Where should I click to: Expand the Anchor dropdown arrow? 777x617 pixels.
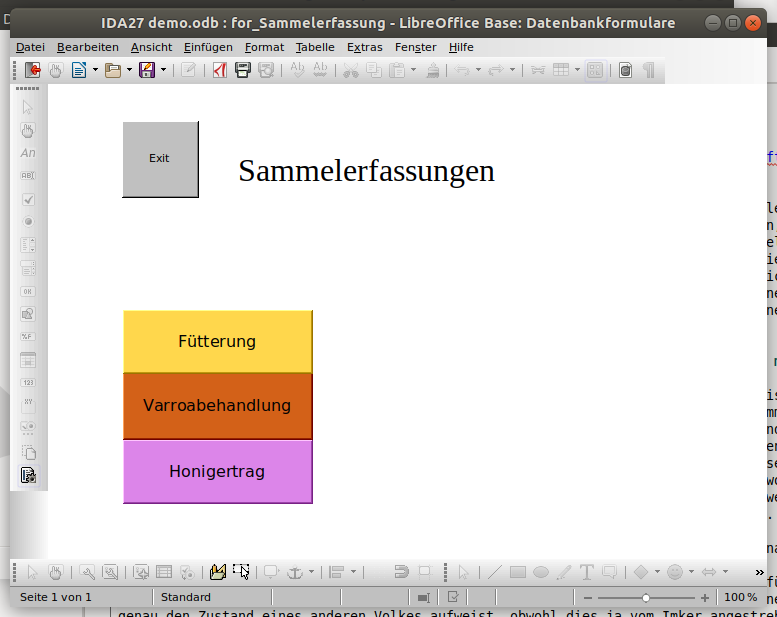pyautogui.click(x=311, y=572)
